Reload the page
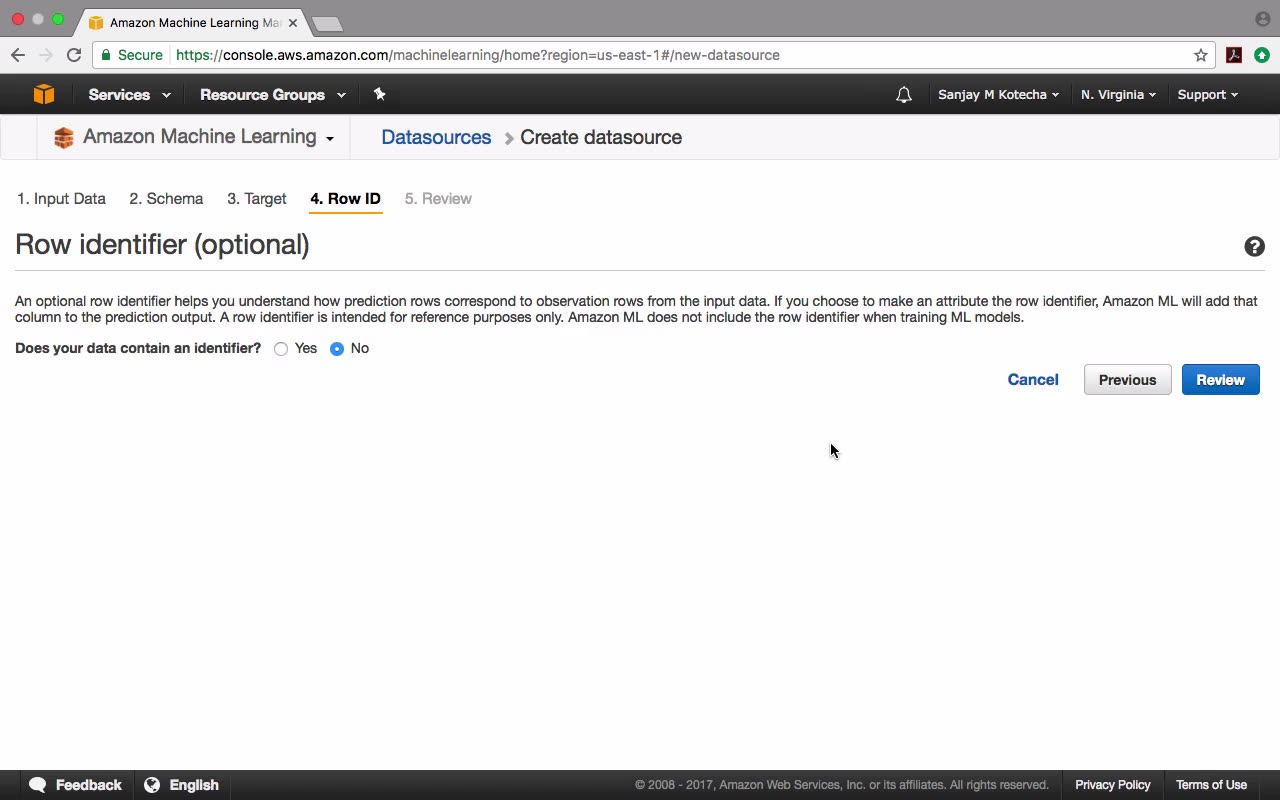1280x800 pixels. point(74,55)
